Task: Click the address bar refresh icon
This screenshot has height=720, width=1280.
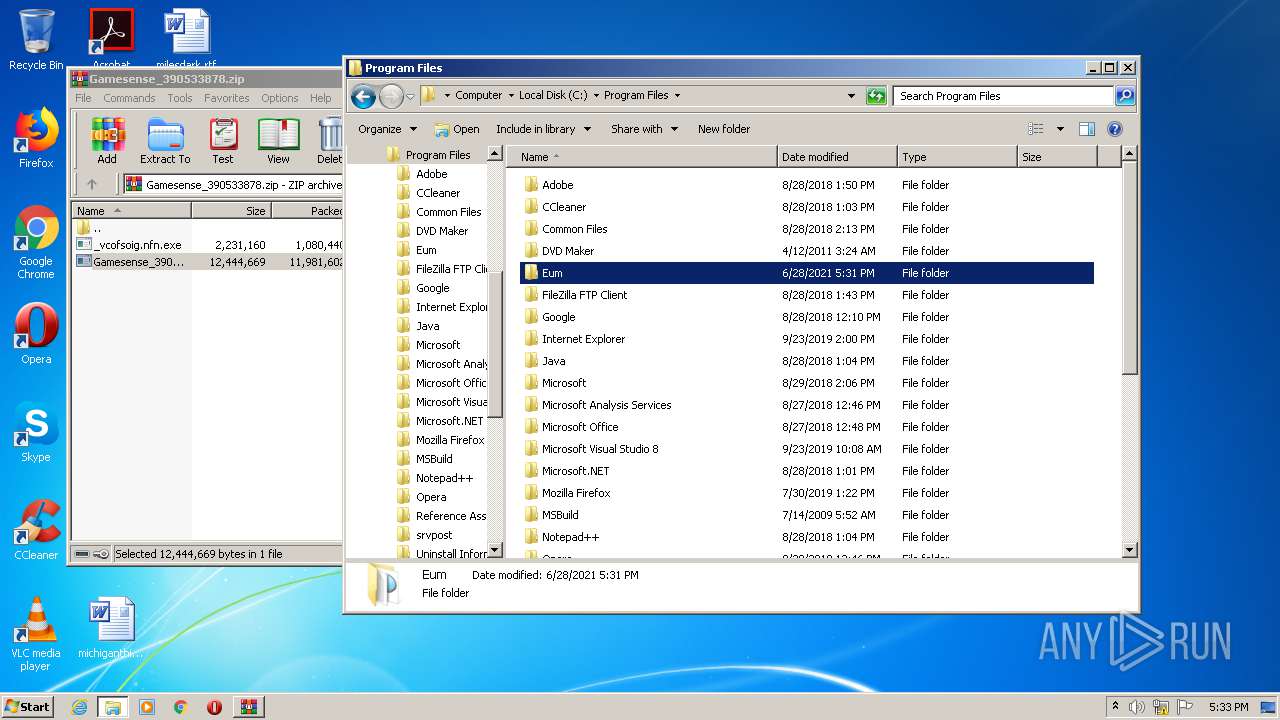Action: click(876, 96)
